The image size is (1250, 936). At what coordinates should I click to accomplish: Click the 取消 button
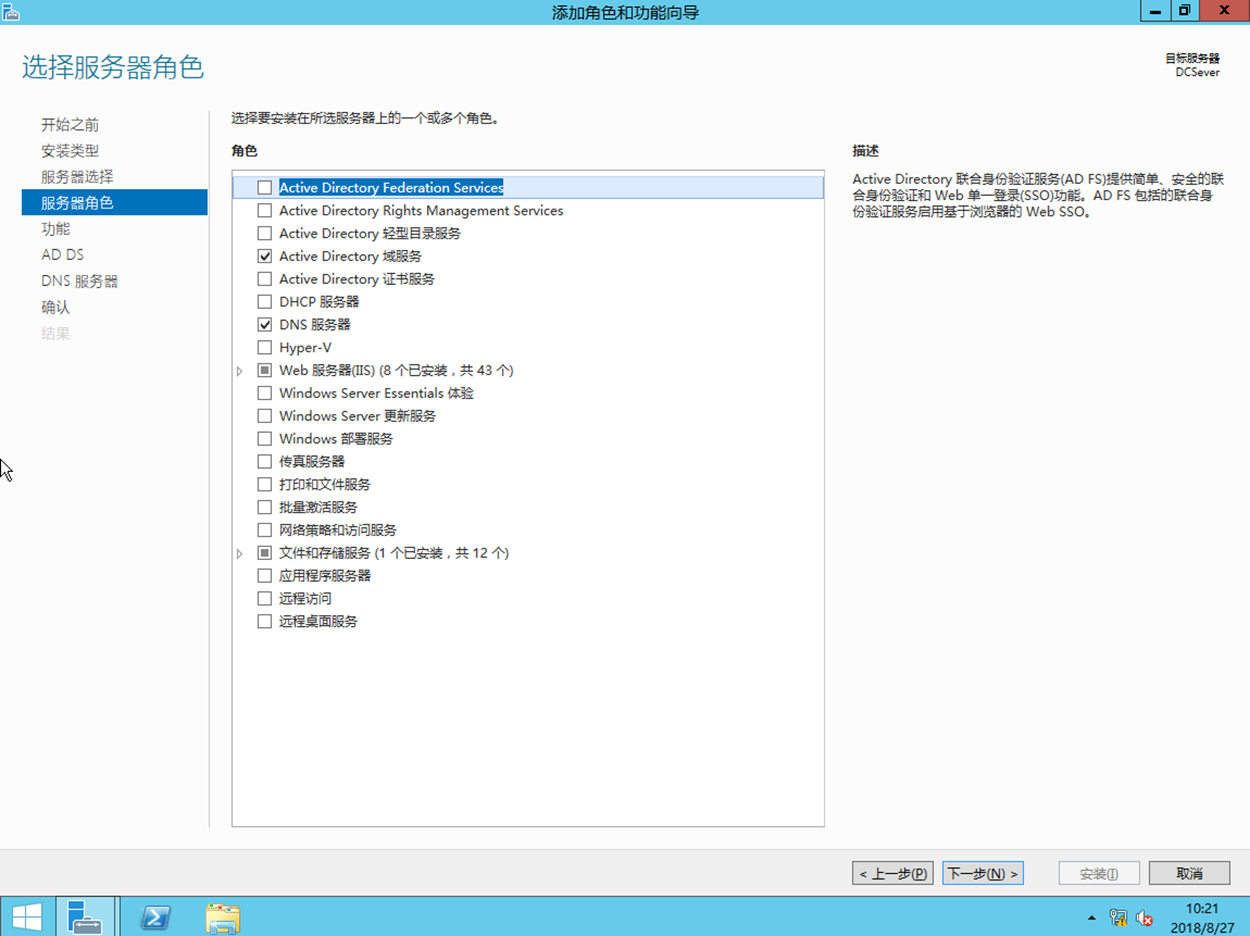1189,873
